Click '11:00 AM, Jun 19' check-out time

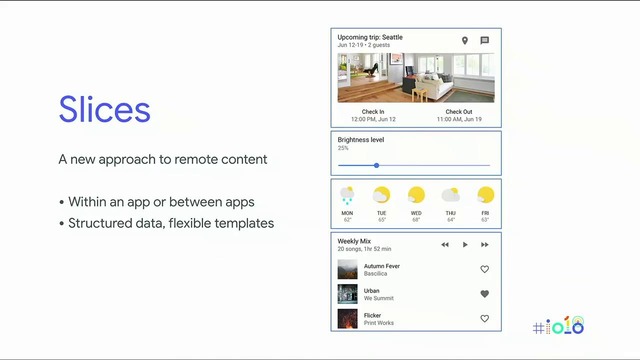[x=459, y=119]
